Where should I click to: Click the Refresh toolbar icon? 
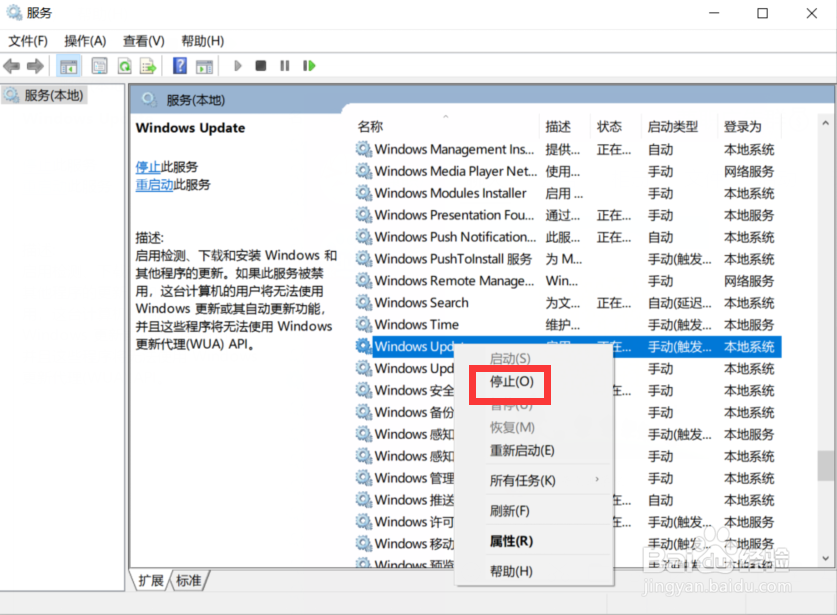pos(124,66)
